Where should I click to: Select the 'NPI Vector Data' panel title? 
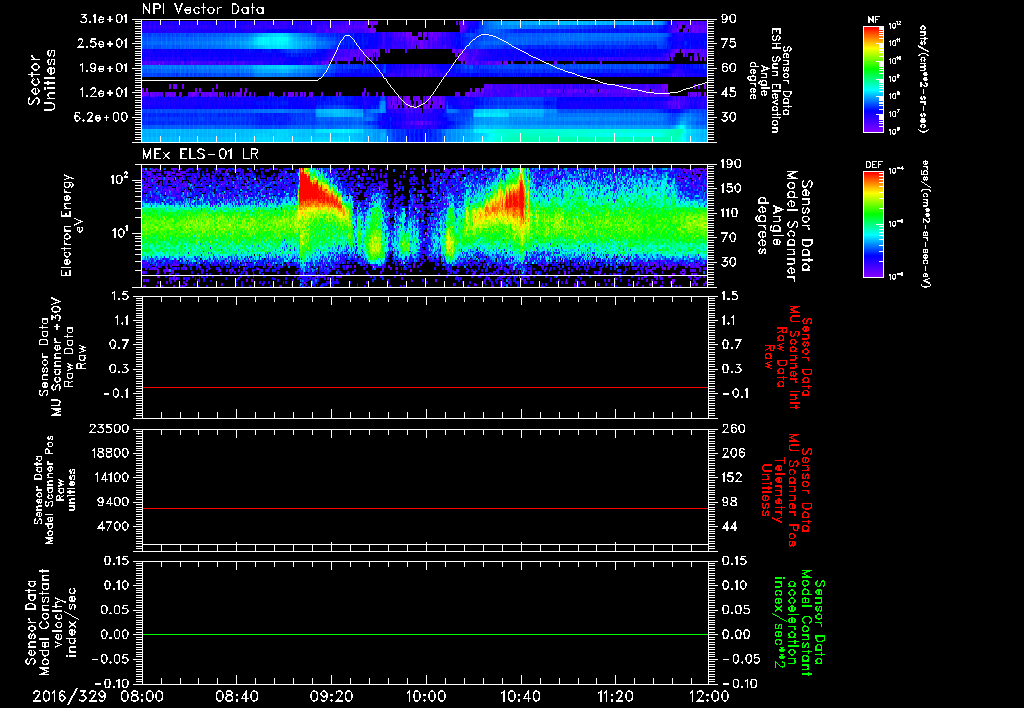[203, 9]
